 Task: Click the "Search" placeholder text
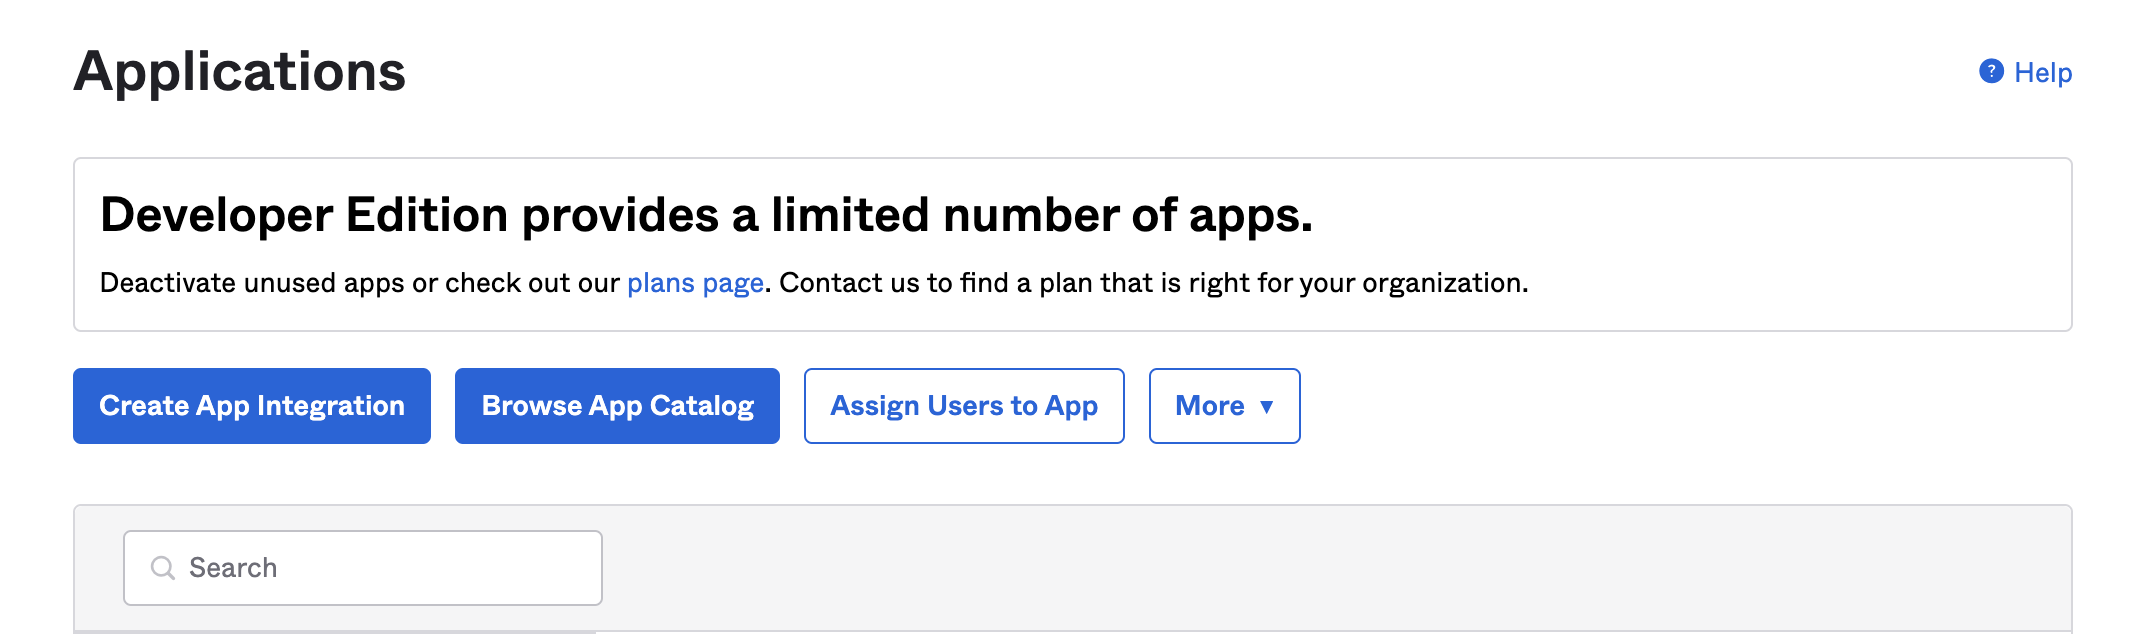(x=233, y=568)
